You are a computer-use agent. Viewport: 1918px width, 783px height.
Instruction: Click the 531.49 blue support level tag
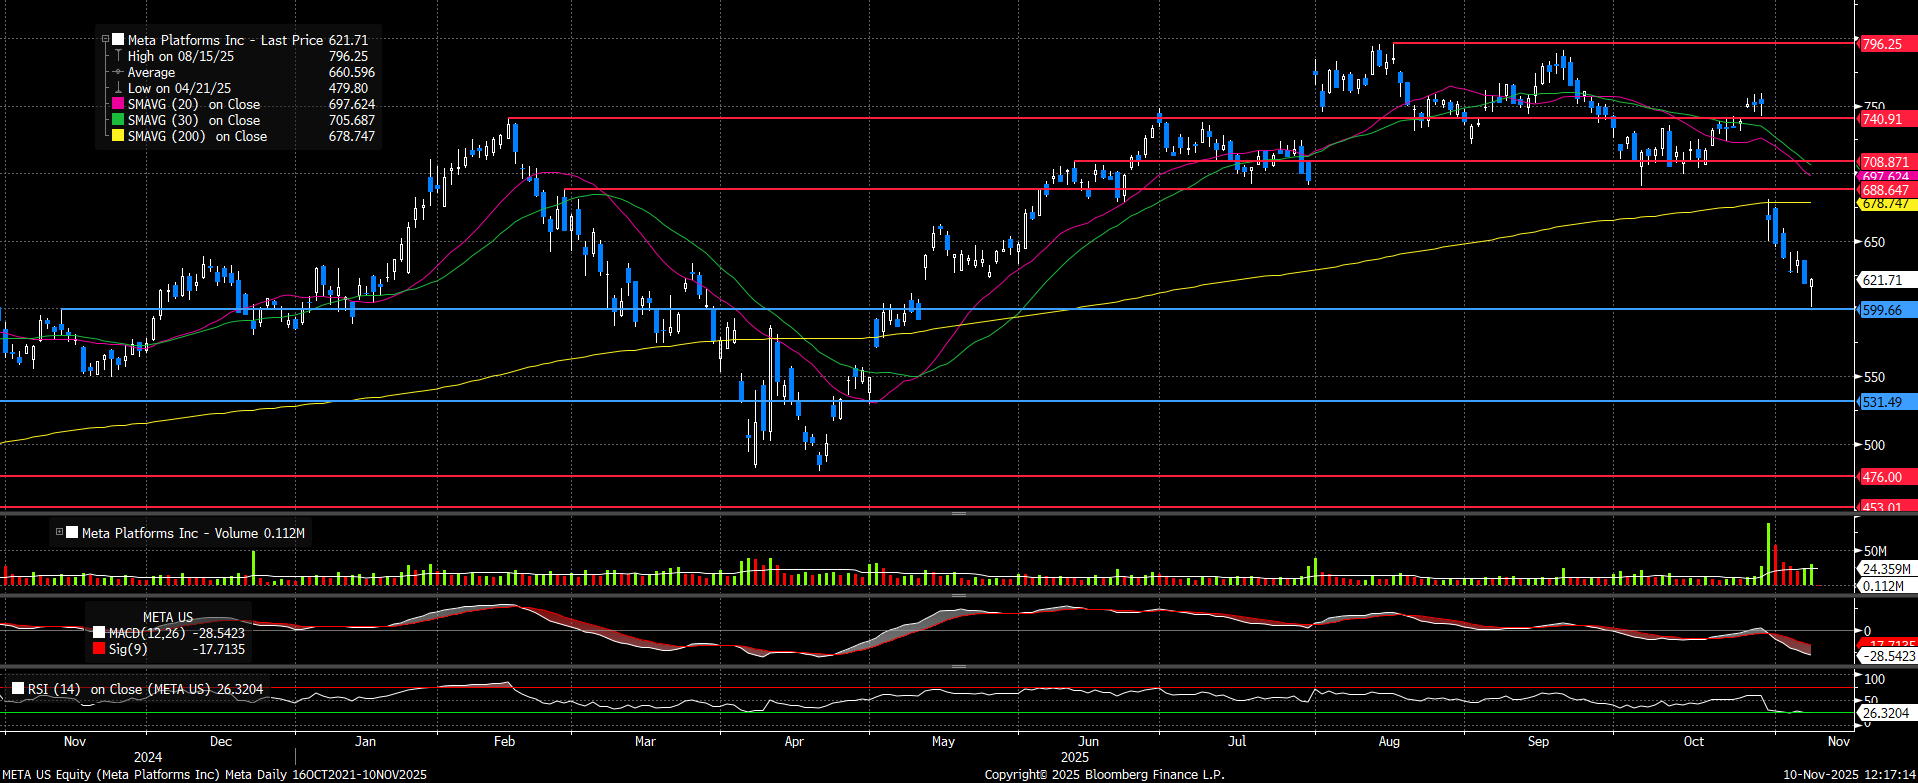(1883, 402)
